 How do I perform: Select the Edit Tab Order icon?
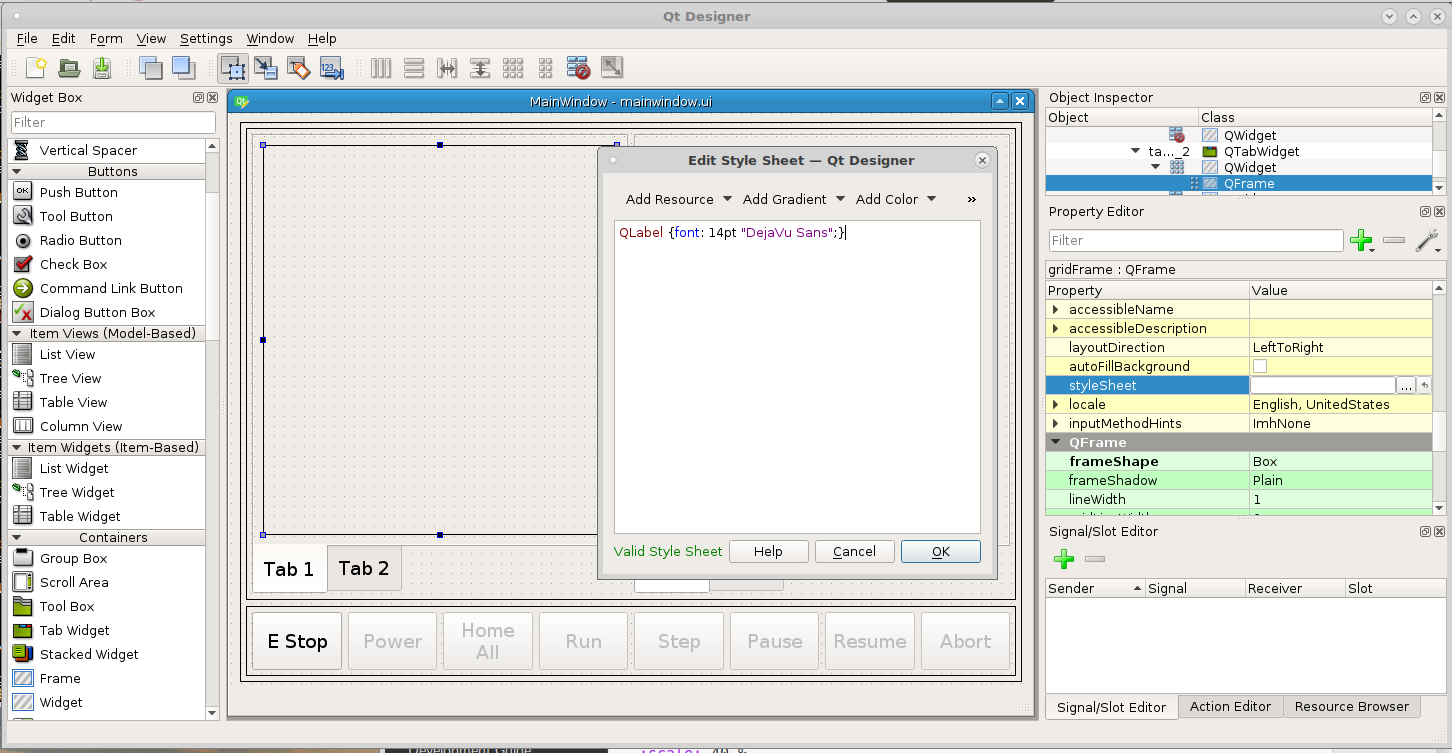tap(332, 68)
